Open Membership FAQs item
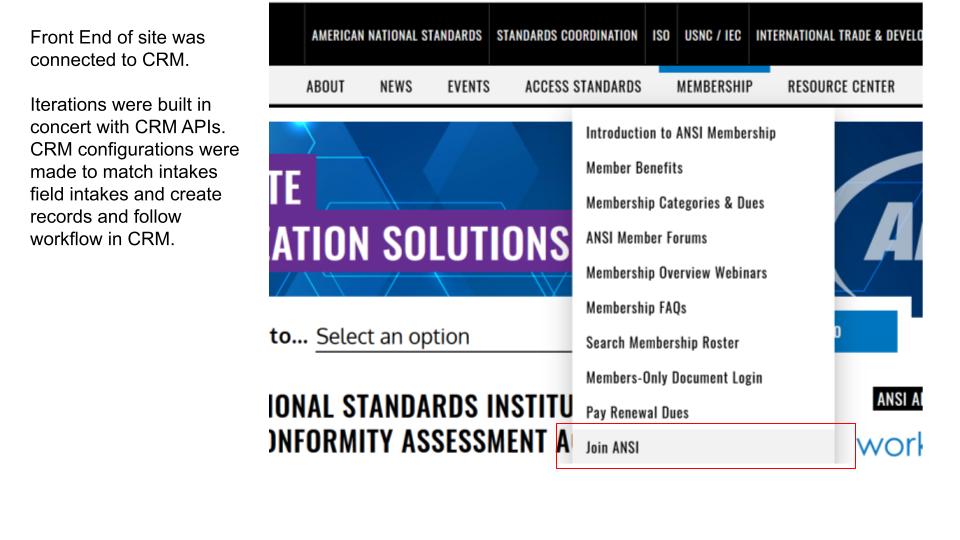This screenshot has width=960, height=540. pyautogui.click(x=636, y=308)
